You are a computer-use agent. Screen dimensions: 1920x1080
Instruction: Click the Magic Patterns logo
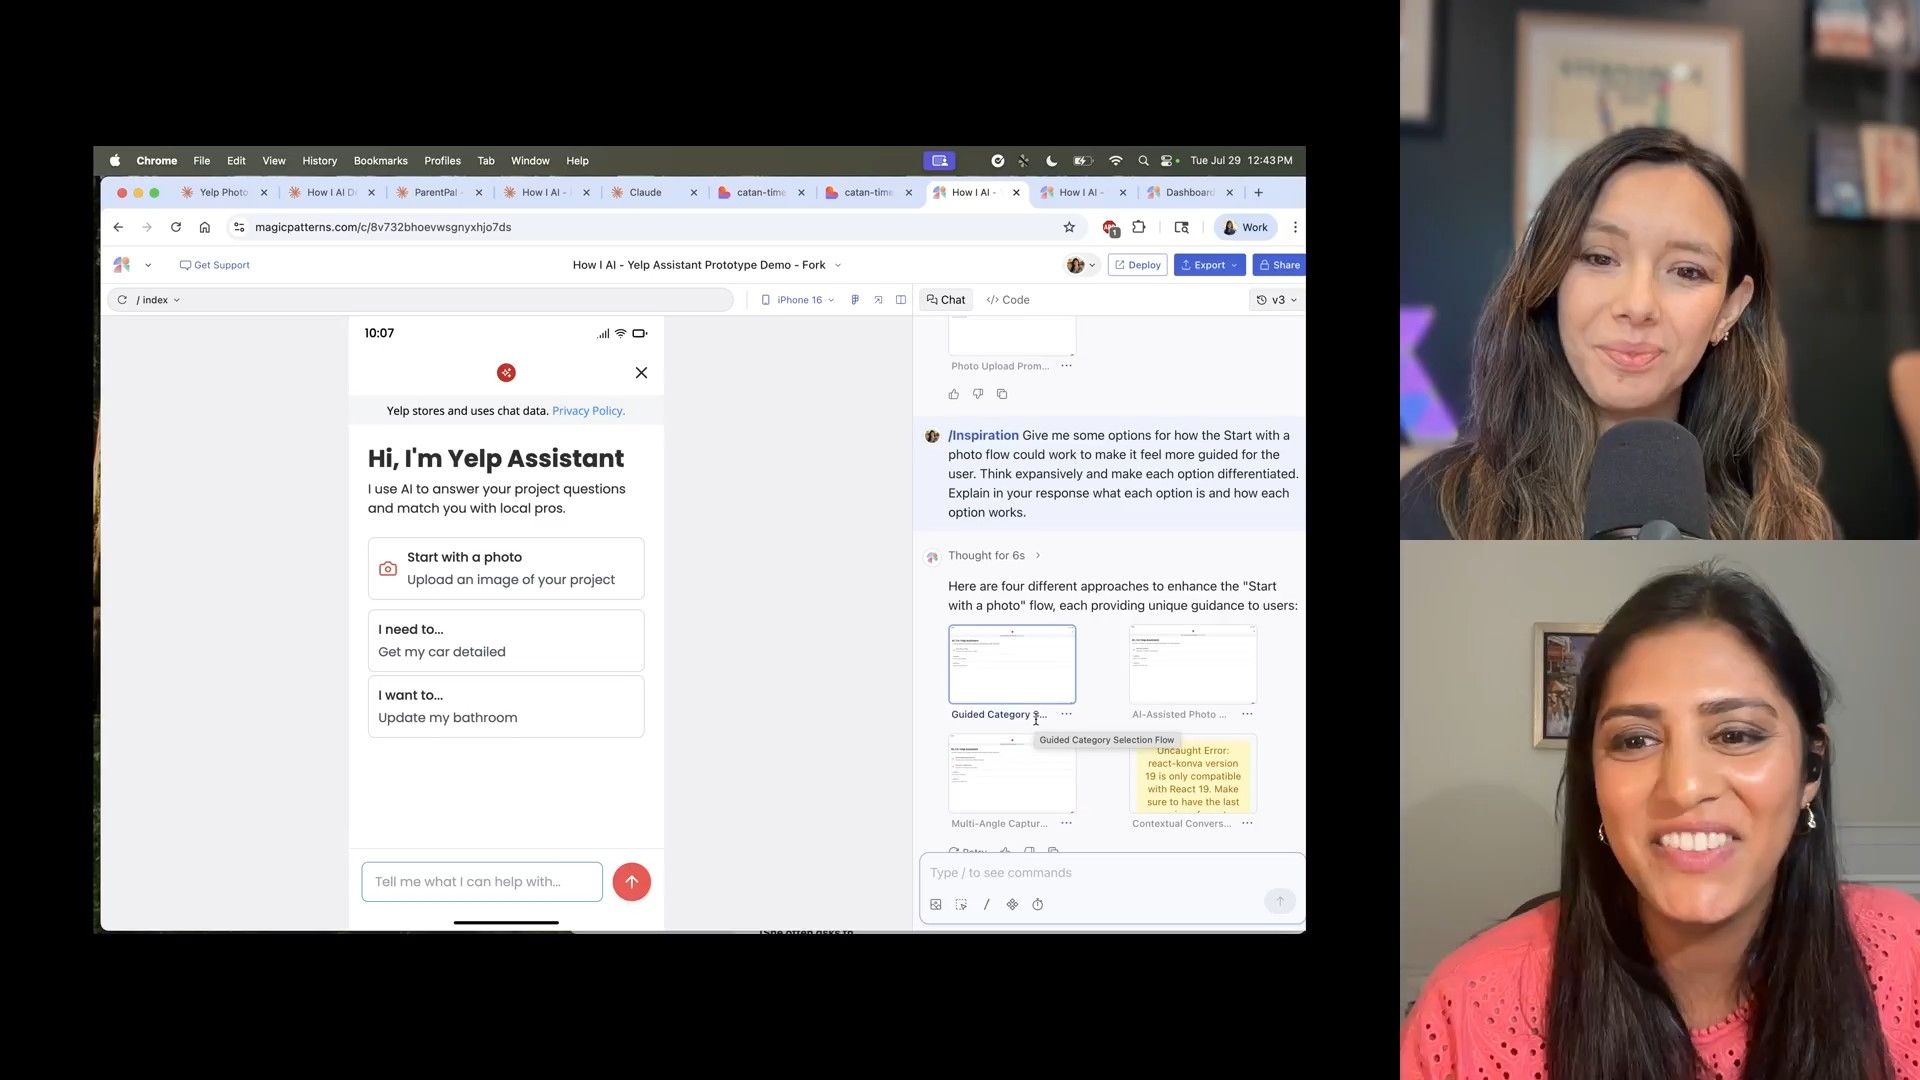(x=122, y=265)
